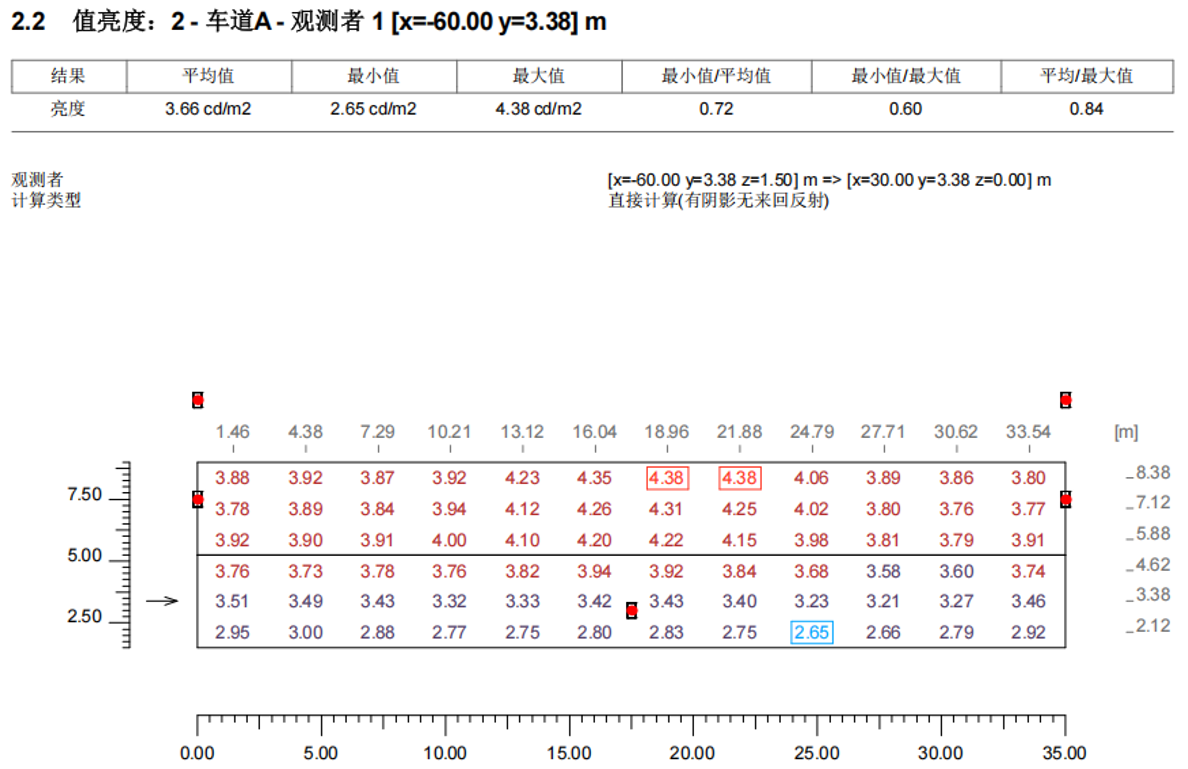1188x769 pixels.
Task: Click the top-left luminaire marker above the grid
Action: point(198,400)
